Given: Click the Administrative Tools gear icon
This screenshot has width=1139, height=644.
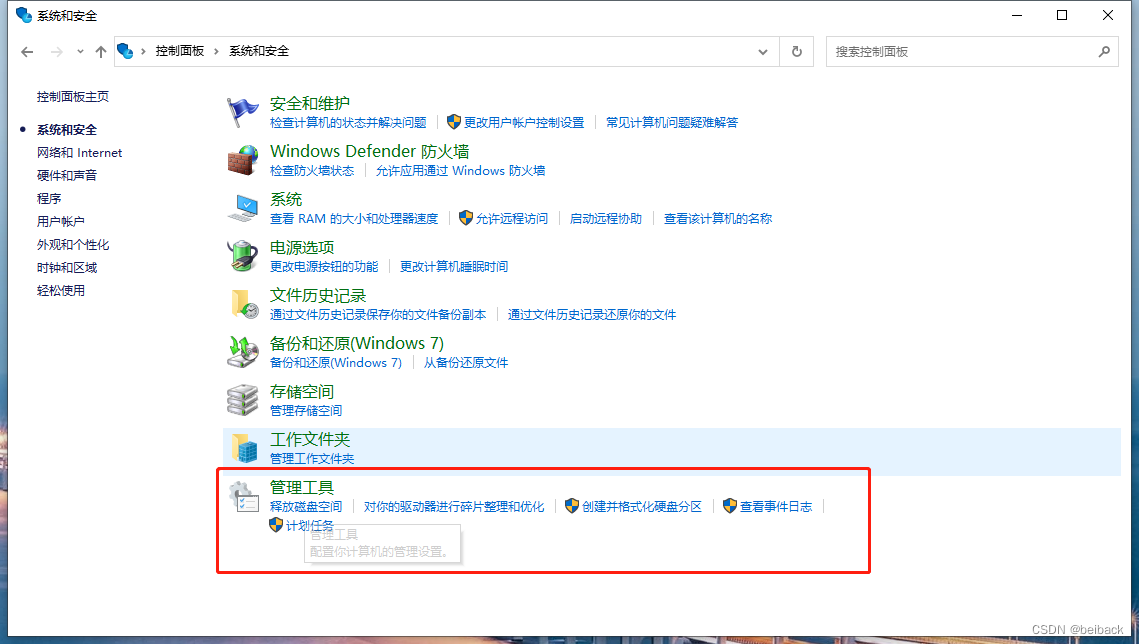Looking at the screenshot, I should [244, 497].
